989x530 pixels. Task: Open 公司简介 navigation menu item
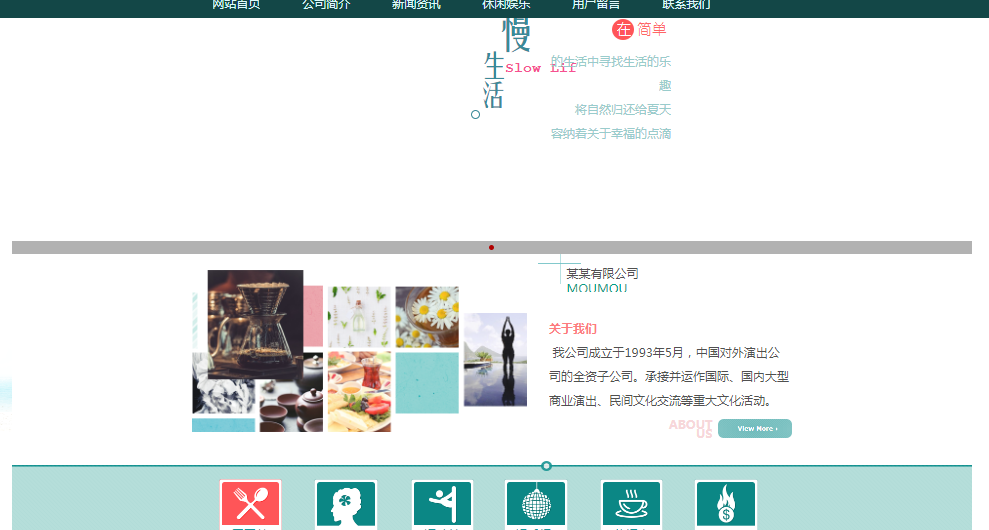[x=326, y=5]
